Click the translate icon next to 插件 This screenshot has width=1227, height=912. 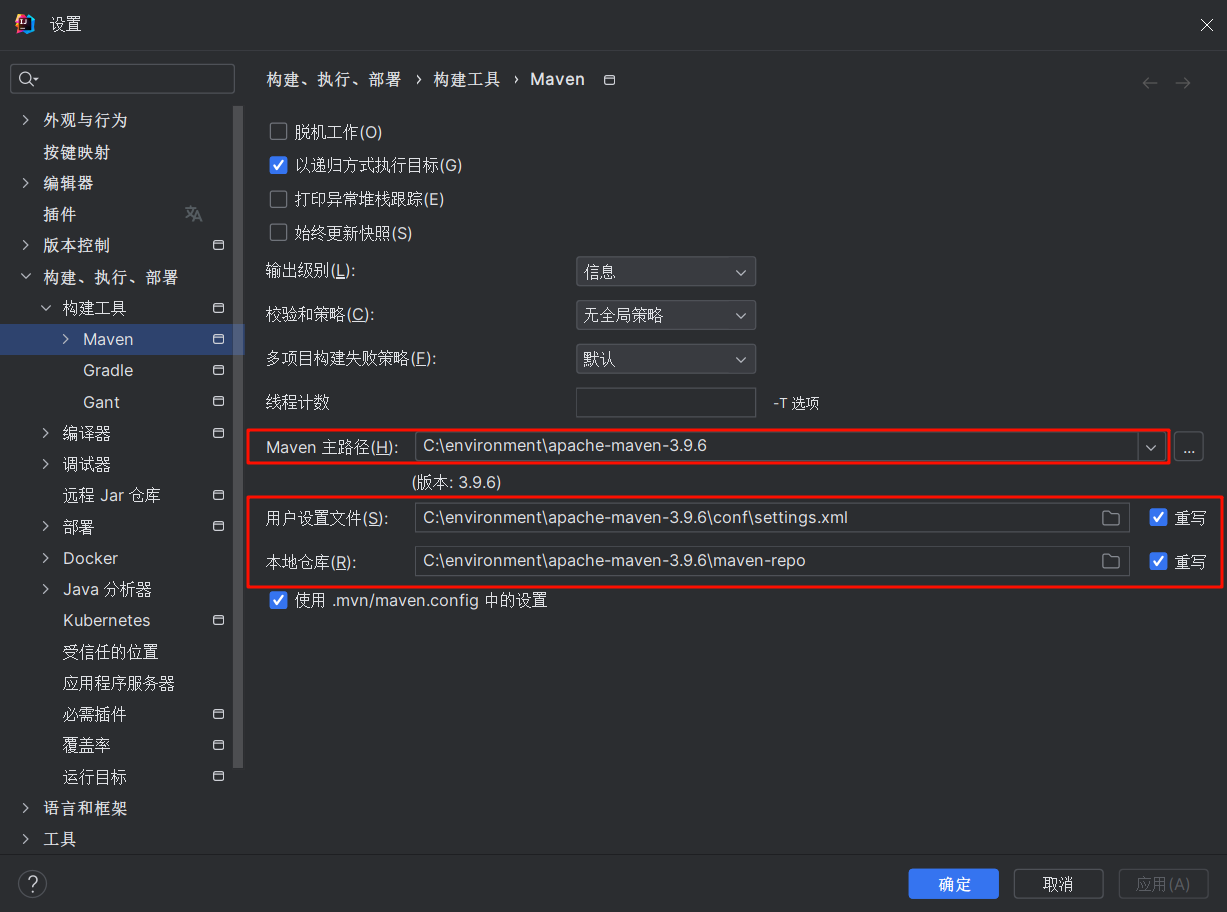tap(193, 214)
